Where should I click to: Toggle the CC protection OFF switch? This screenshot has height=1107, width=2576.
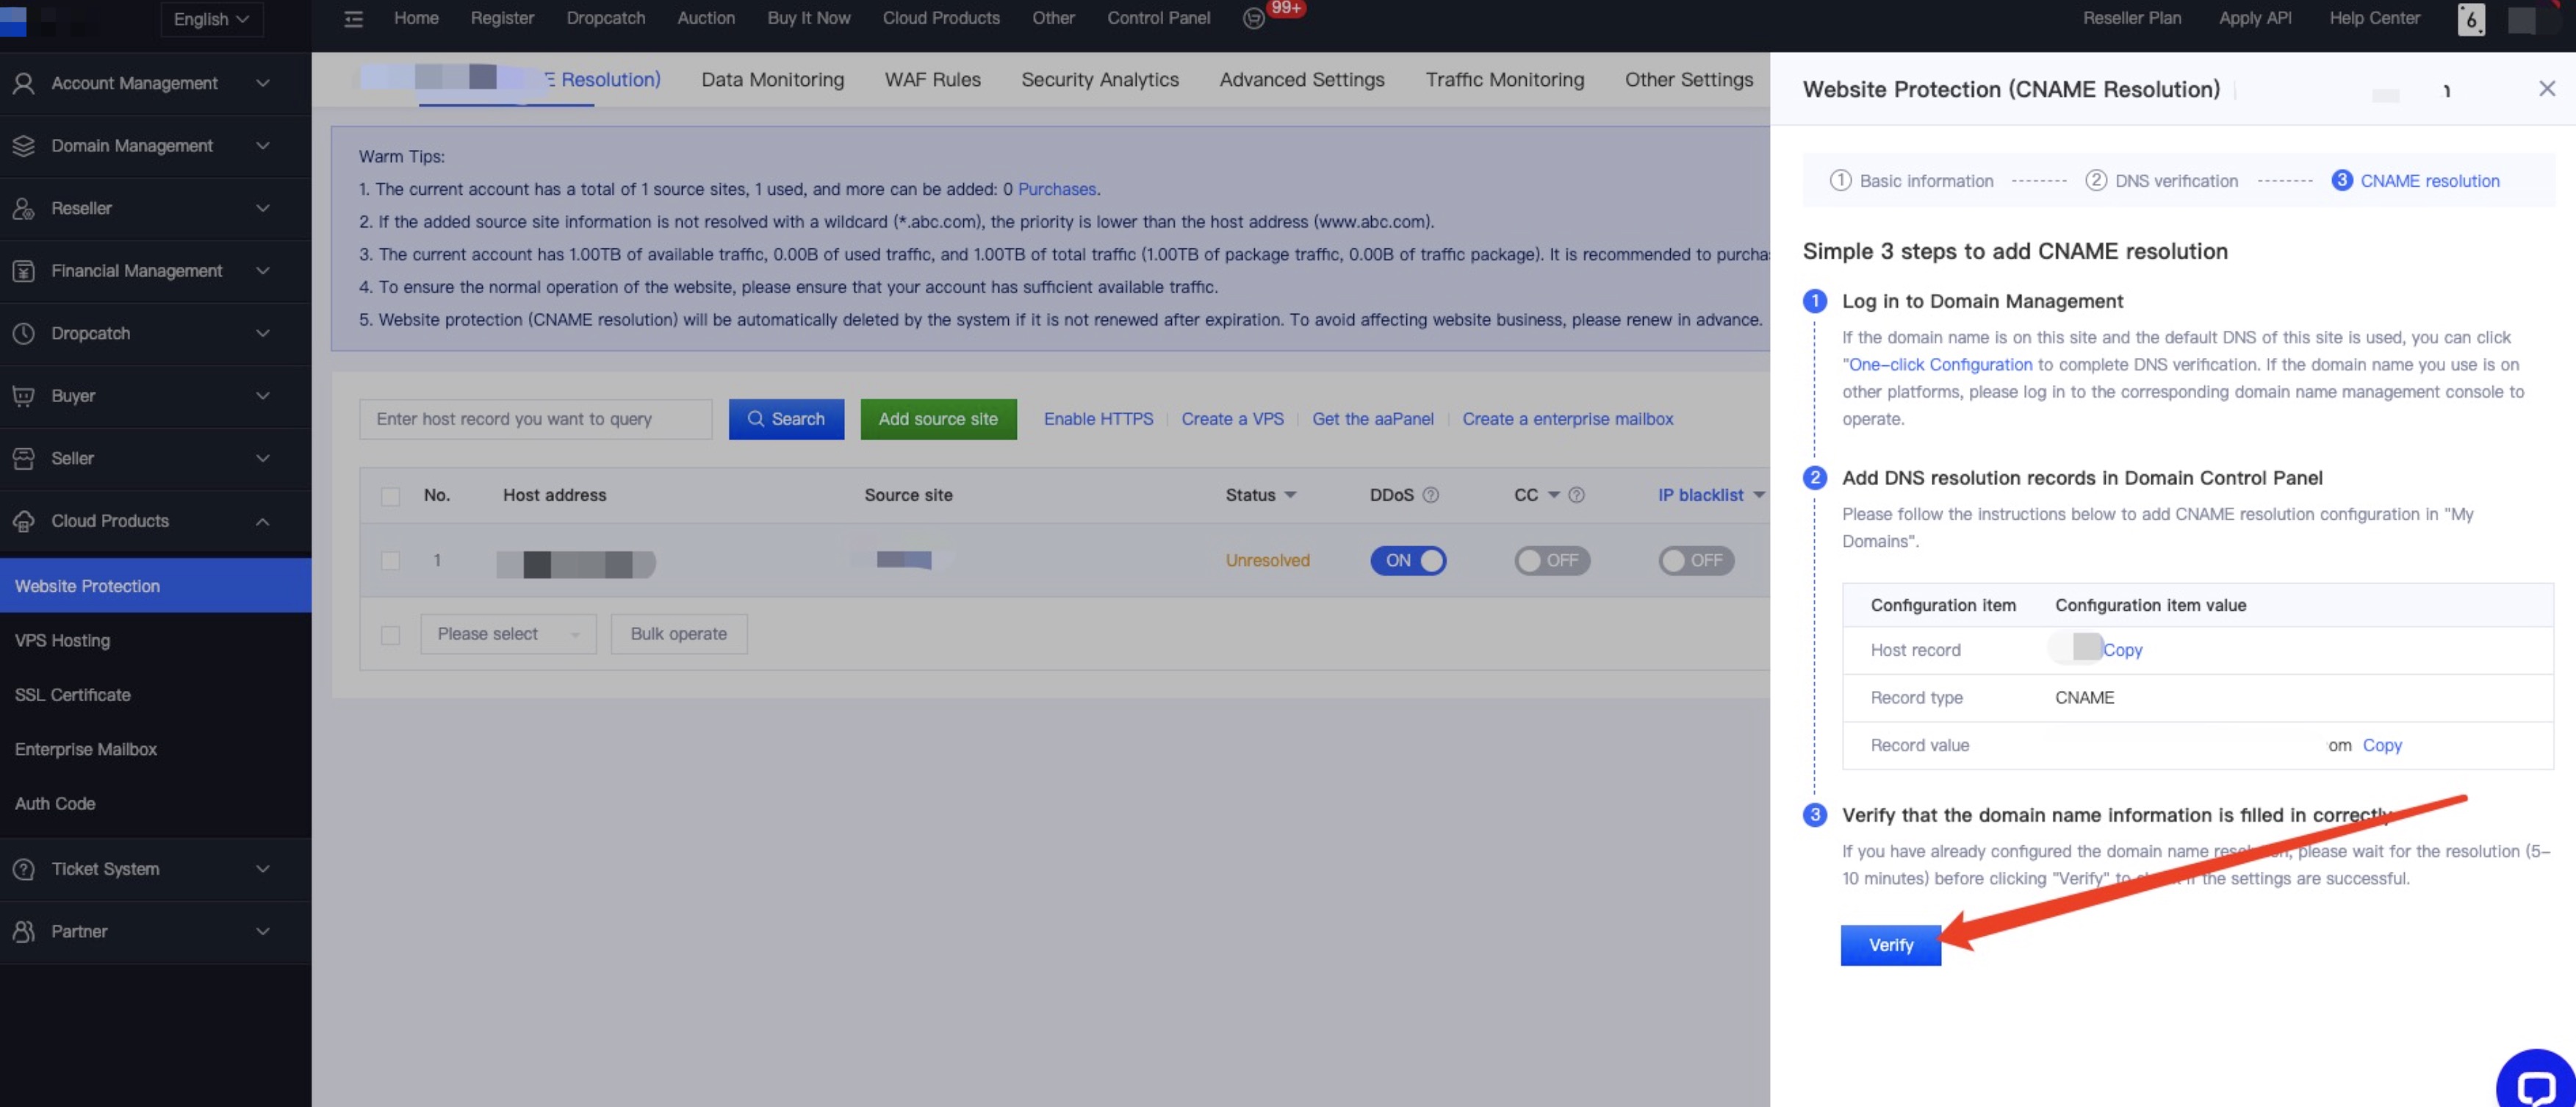click(1552, 561)
